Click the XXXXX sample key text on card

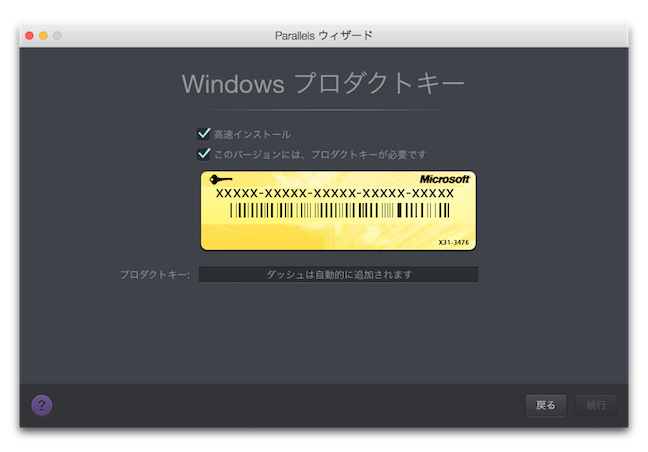click(x=335, y=193)
